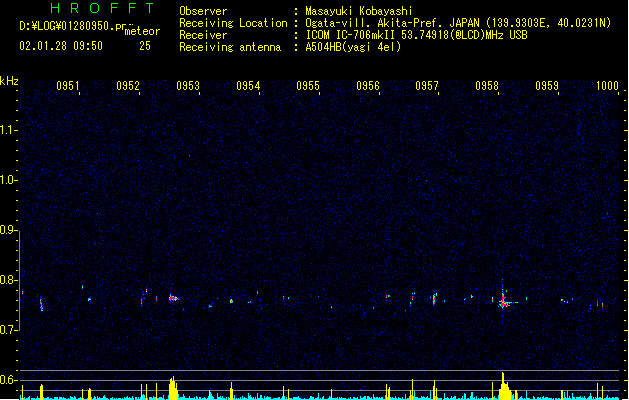Click the 'Receiver' field label
The height and width of the screenshot is (400, 629).
[x=203, y=35]
